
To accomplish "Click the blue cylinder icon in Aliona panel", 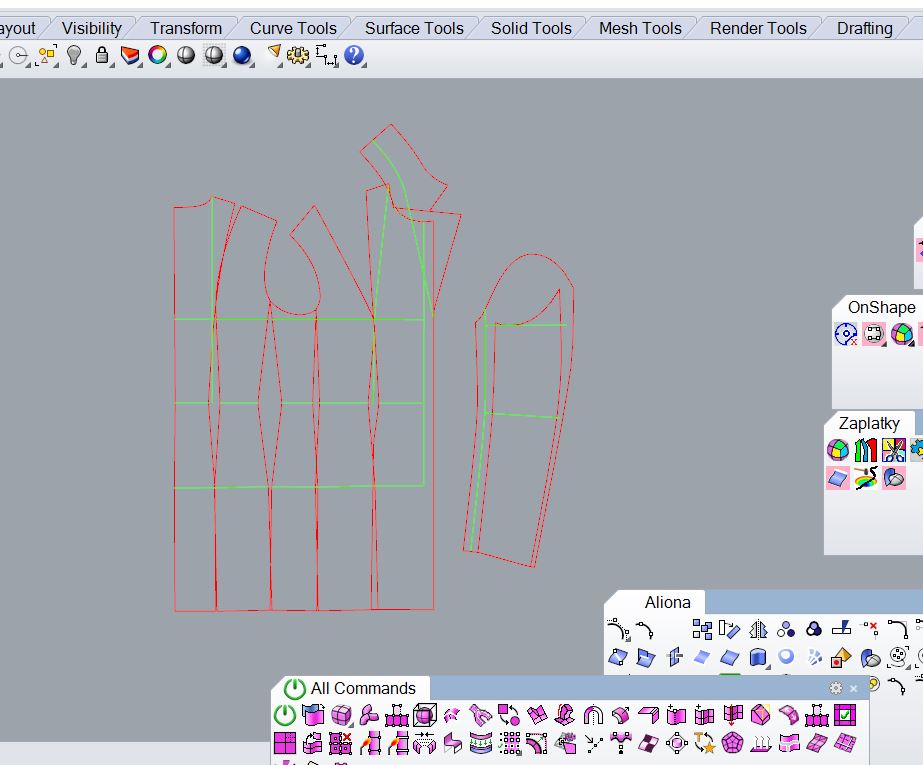I will click(x=758, y=657).
